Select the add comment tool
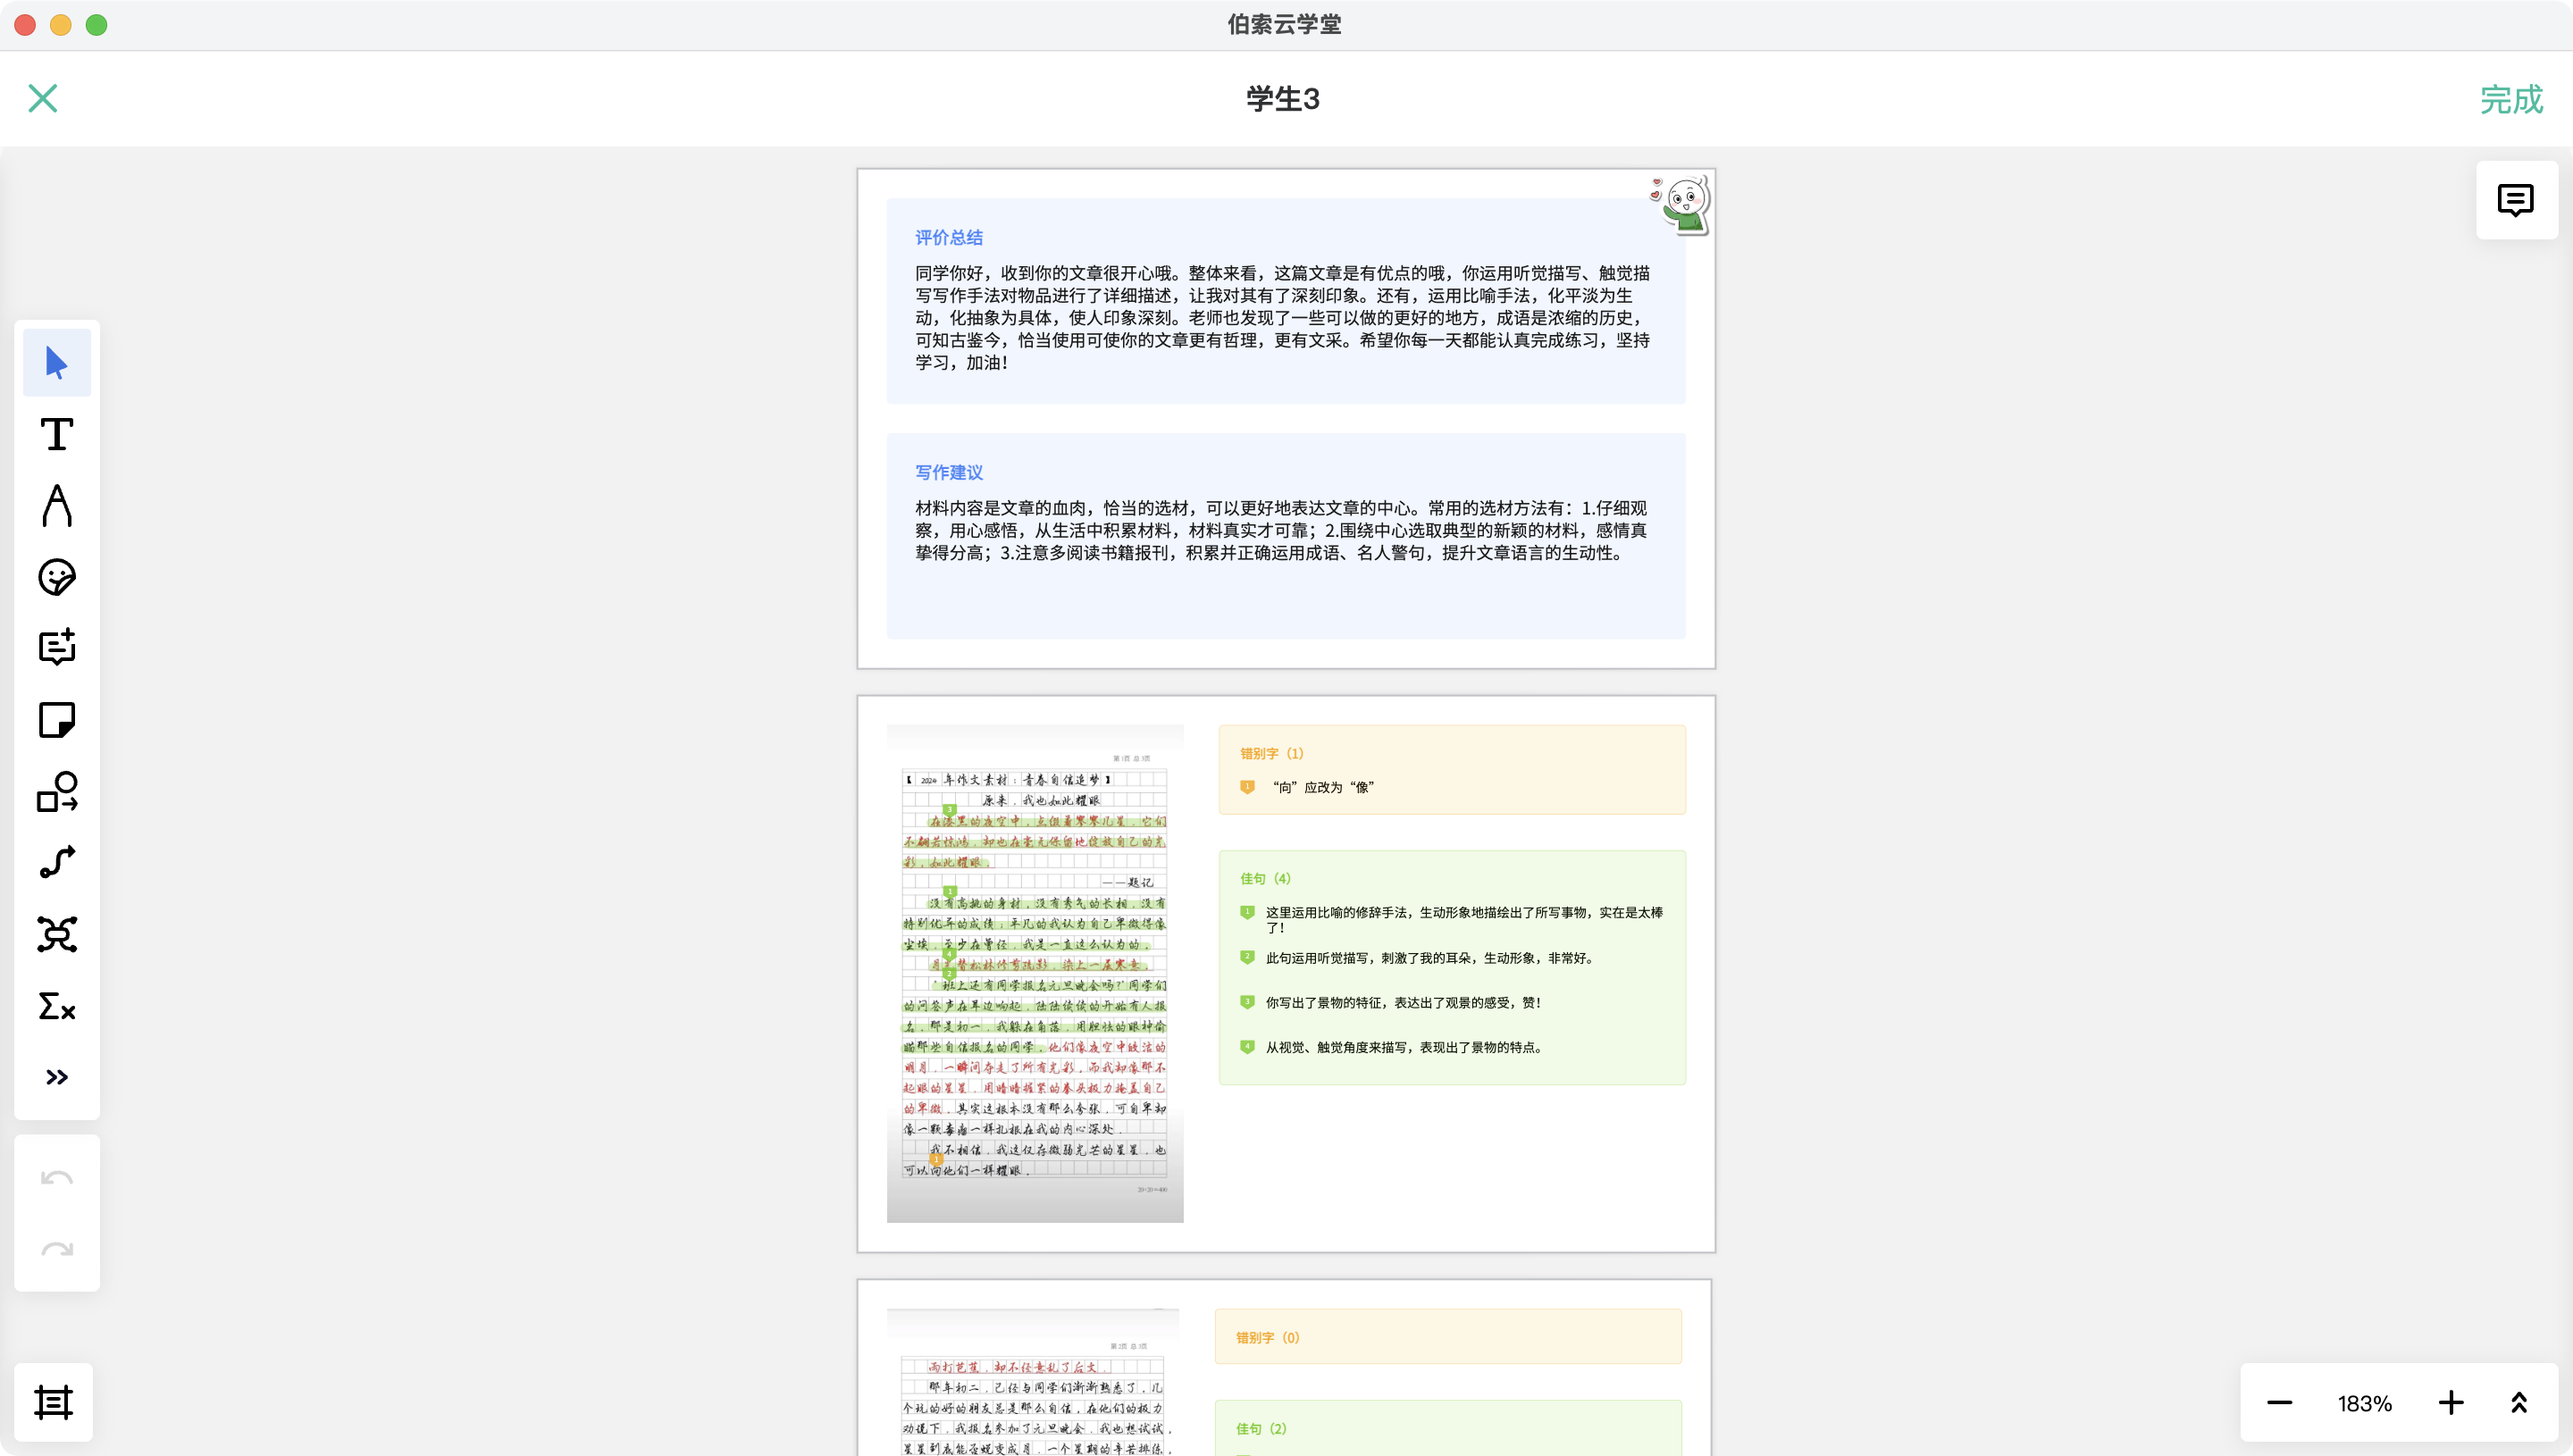The height and width of the screenshot is (1456, 2573). point(57,648)
